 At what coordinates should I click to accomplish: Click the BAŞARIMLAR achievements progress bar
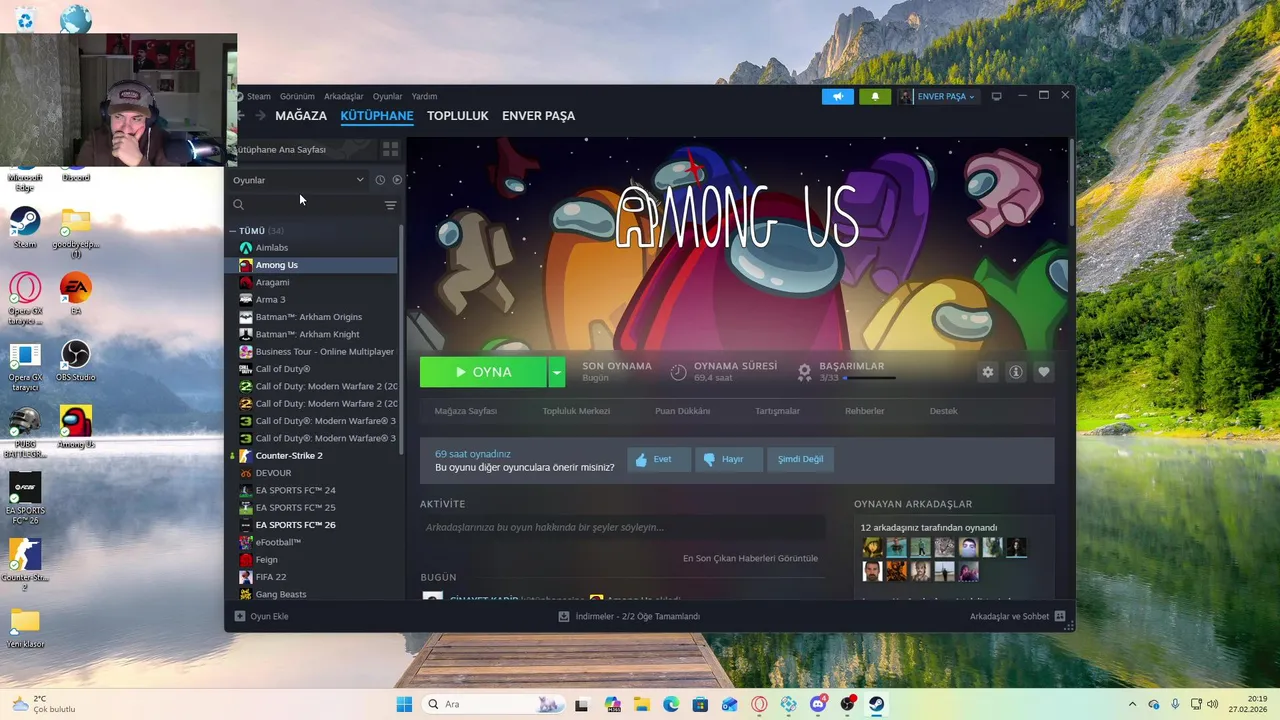pos(869,378)
